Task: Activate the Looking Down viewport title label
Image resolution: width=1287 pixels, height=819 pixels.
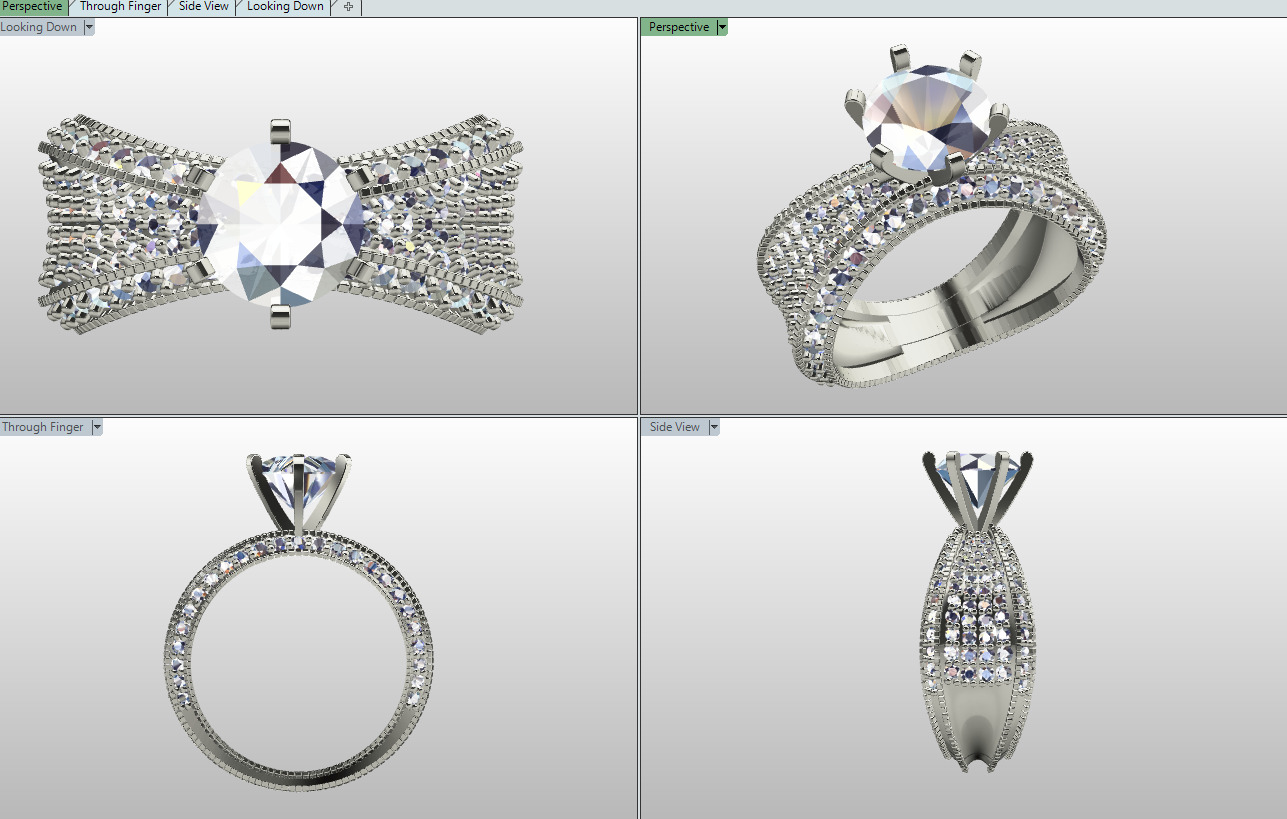Action: [40, 27]
